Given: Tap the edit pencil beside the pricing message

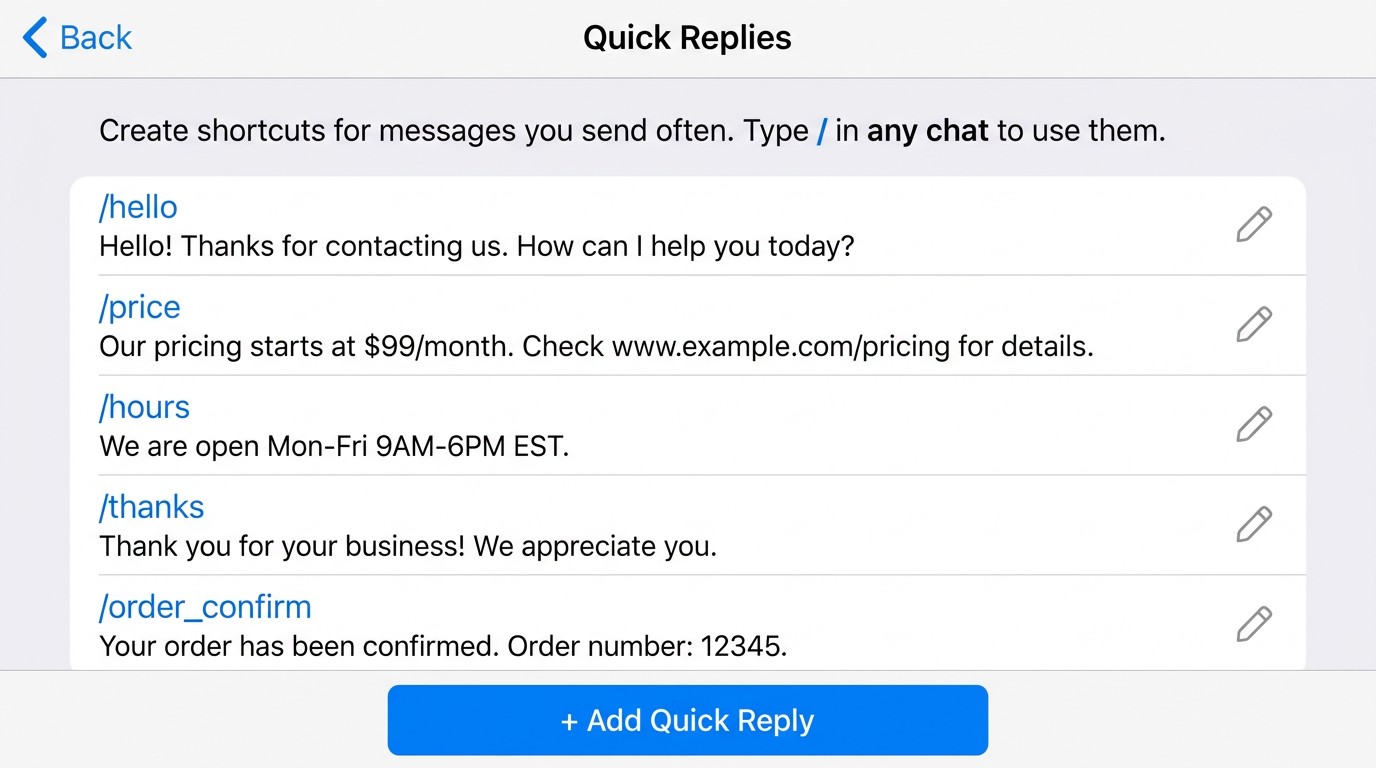Looking at the screenshot, I should 1254,325.
